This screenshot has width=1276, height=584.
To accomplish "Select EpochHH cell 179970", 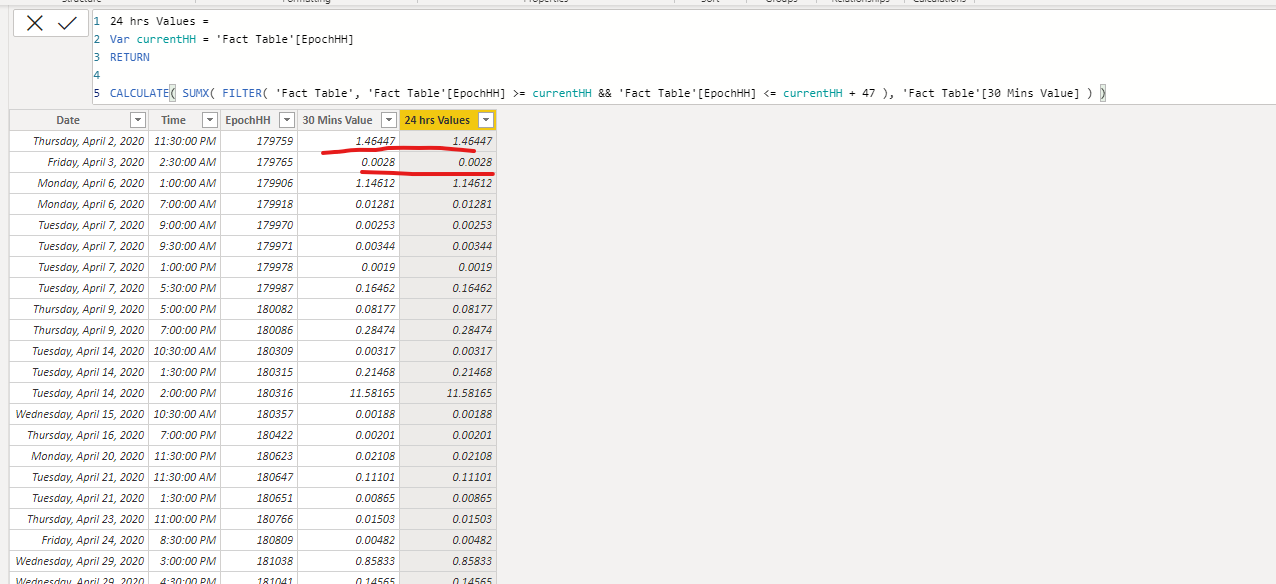I will [x=258, y=225].
